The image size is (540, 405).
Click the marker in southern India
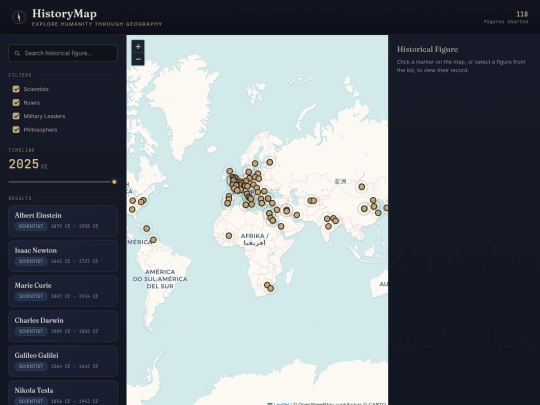[328, 226]
